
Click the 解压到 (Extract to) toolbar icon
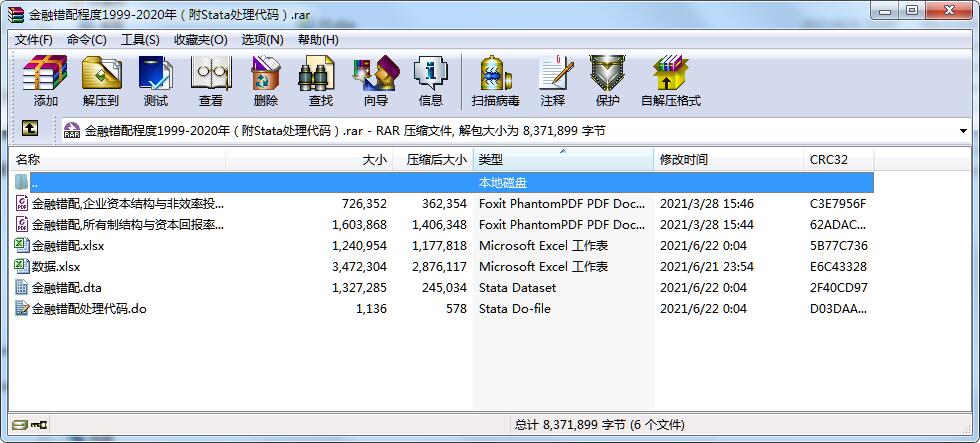pyautogui.click(x=101, y=73)
